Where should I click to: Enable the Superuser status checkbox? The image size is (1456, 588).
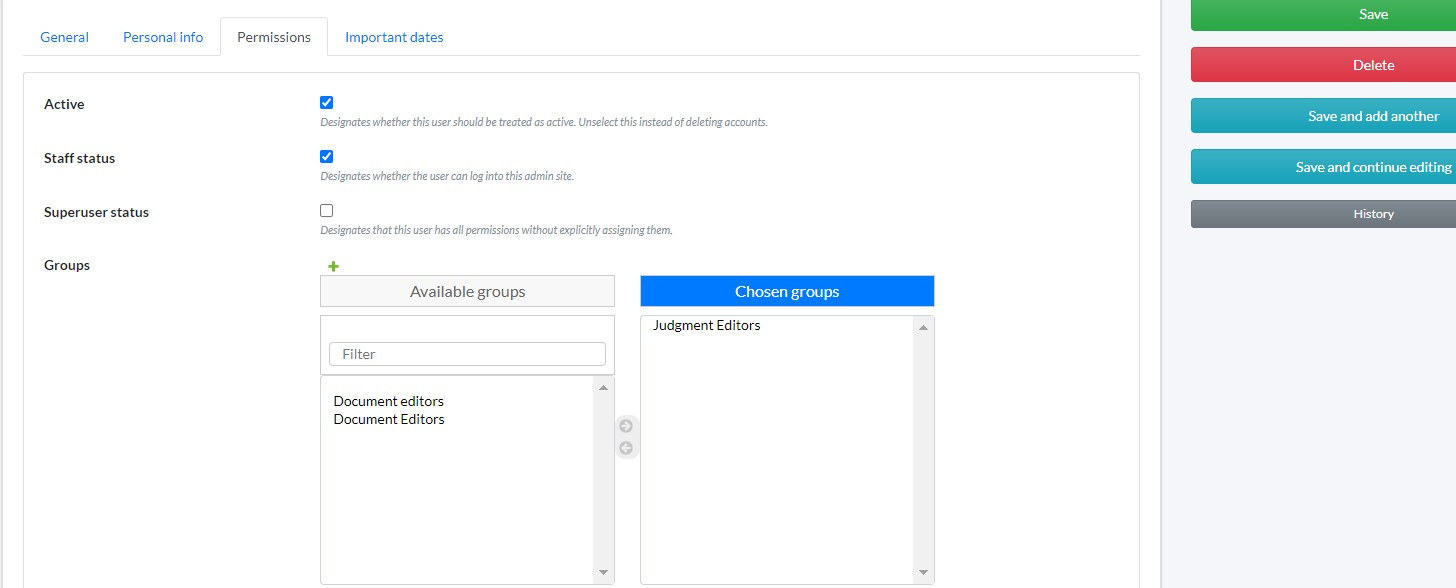coord(326,211)
